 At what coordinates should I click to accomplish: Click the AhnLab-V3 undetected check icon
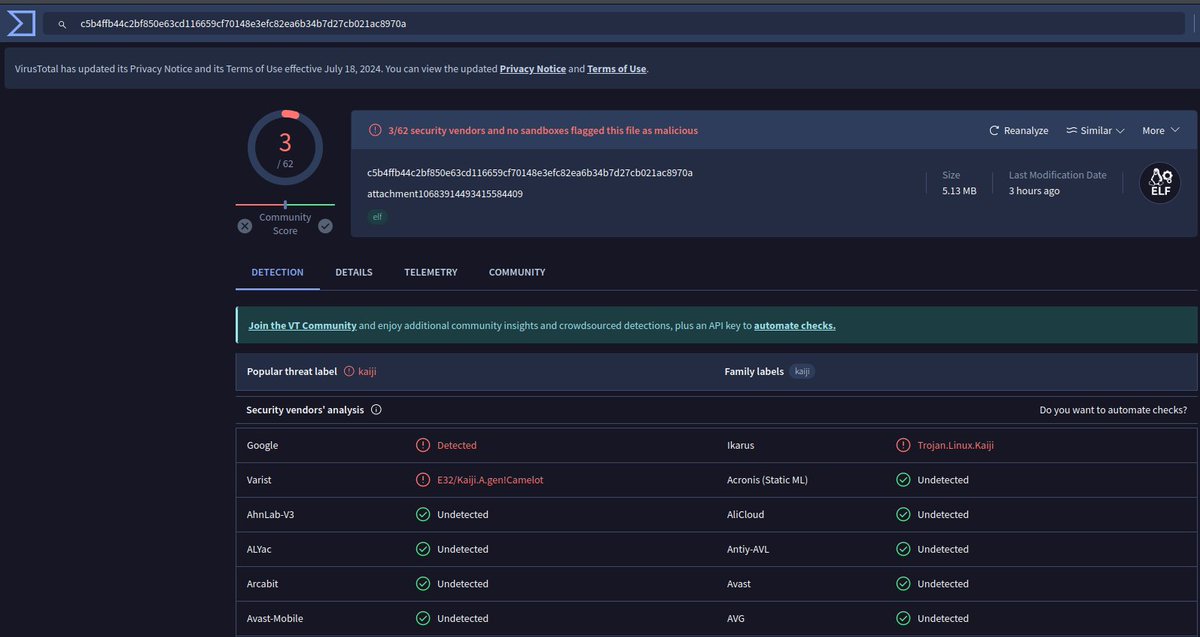(423, 514)
